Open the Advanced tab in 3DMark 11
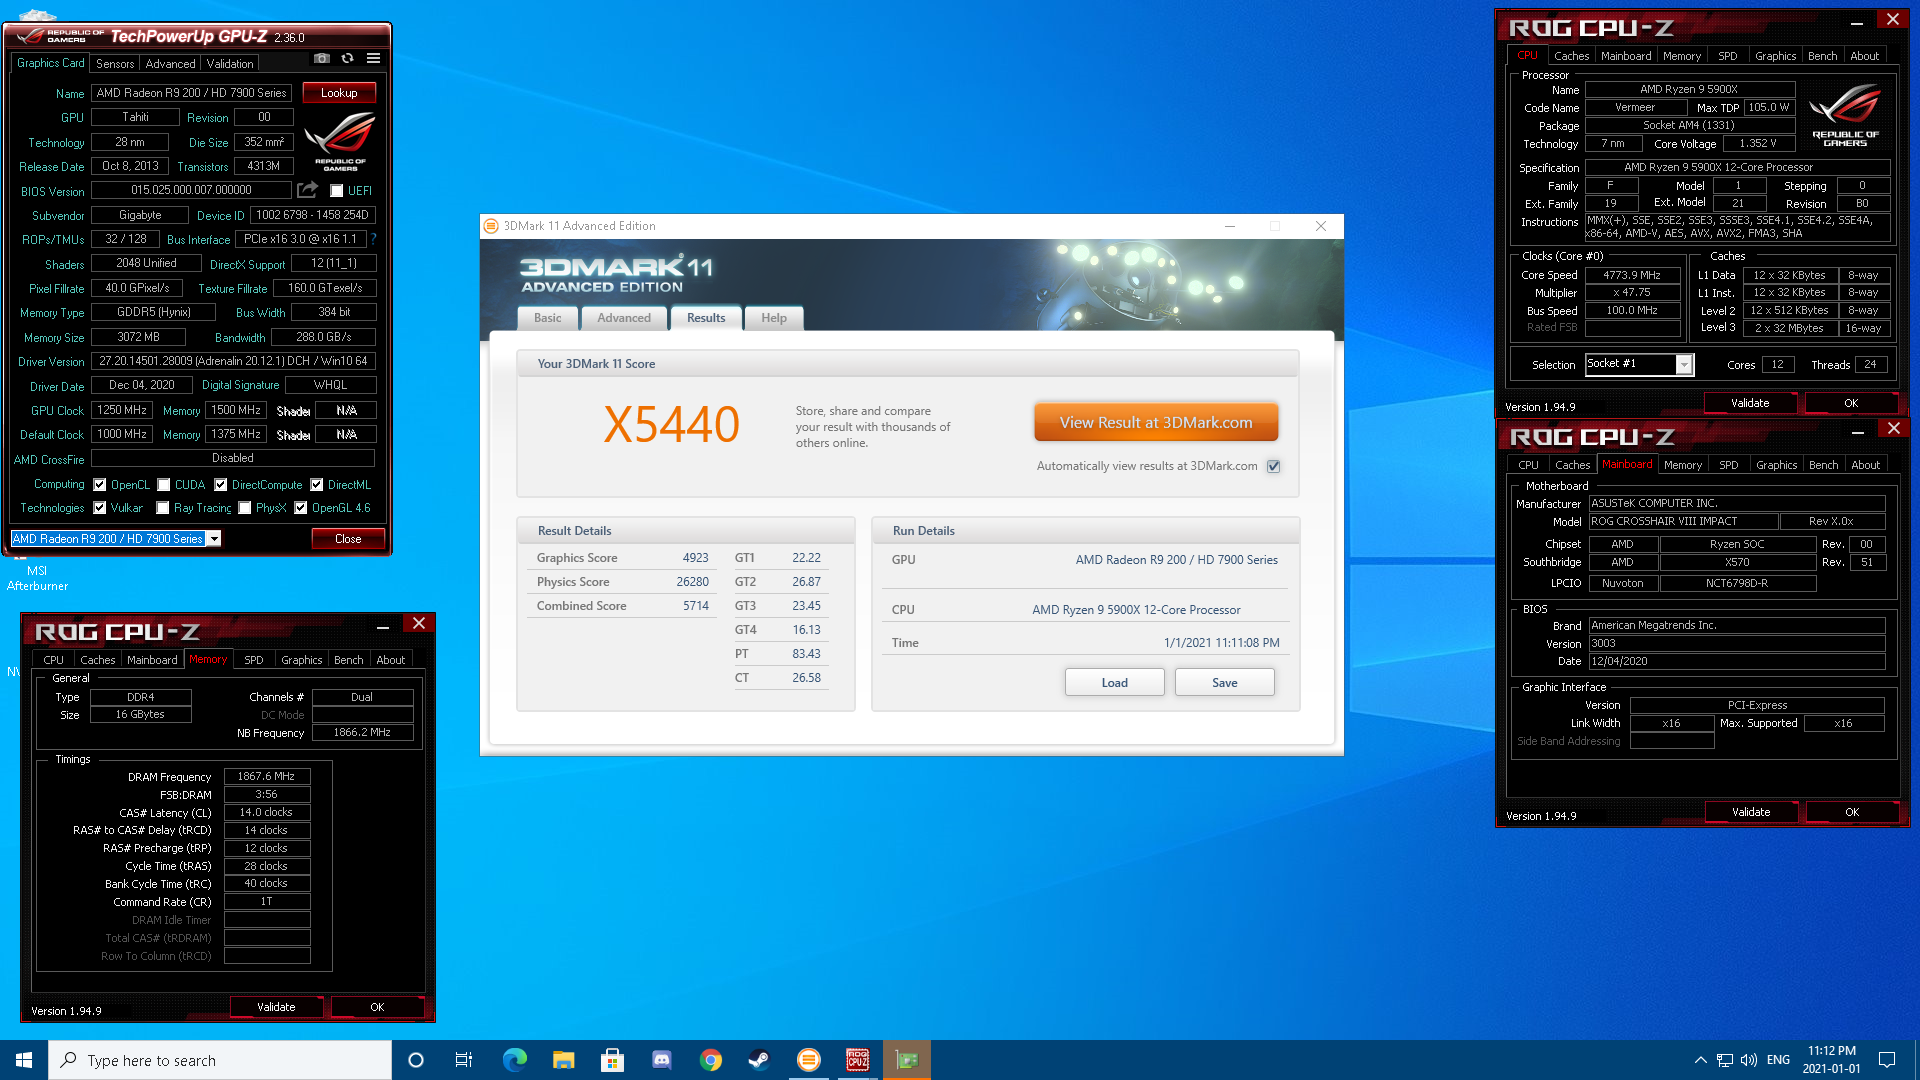The image size is (1920, 1080). tap(624, 318)
